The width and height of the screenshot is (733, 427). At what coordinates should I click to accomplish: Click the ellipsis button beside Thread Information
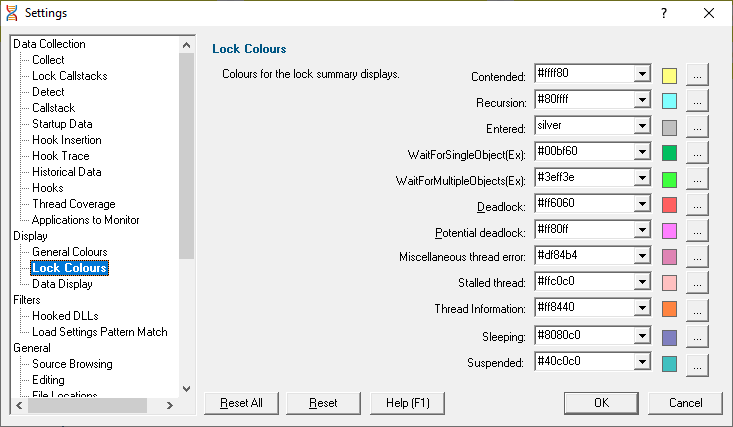(x=697, y=310)
